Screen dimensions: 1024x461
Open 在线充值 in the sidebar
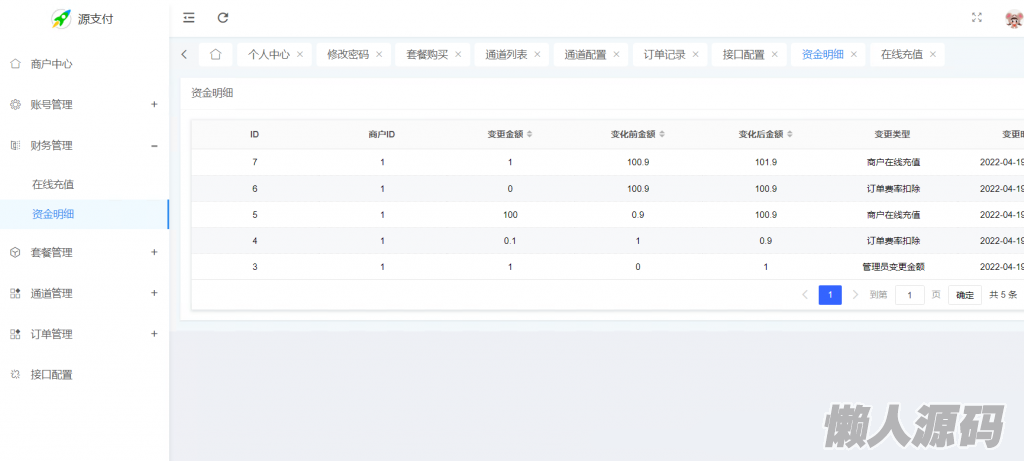tap(53, 184)
